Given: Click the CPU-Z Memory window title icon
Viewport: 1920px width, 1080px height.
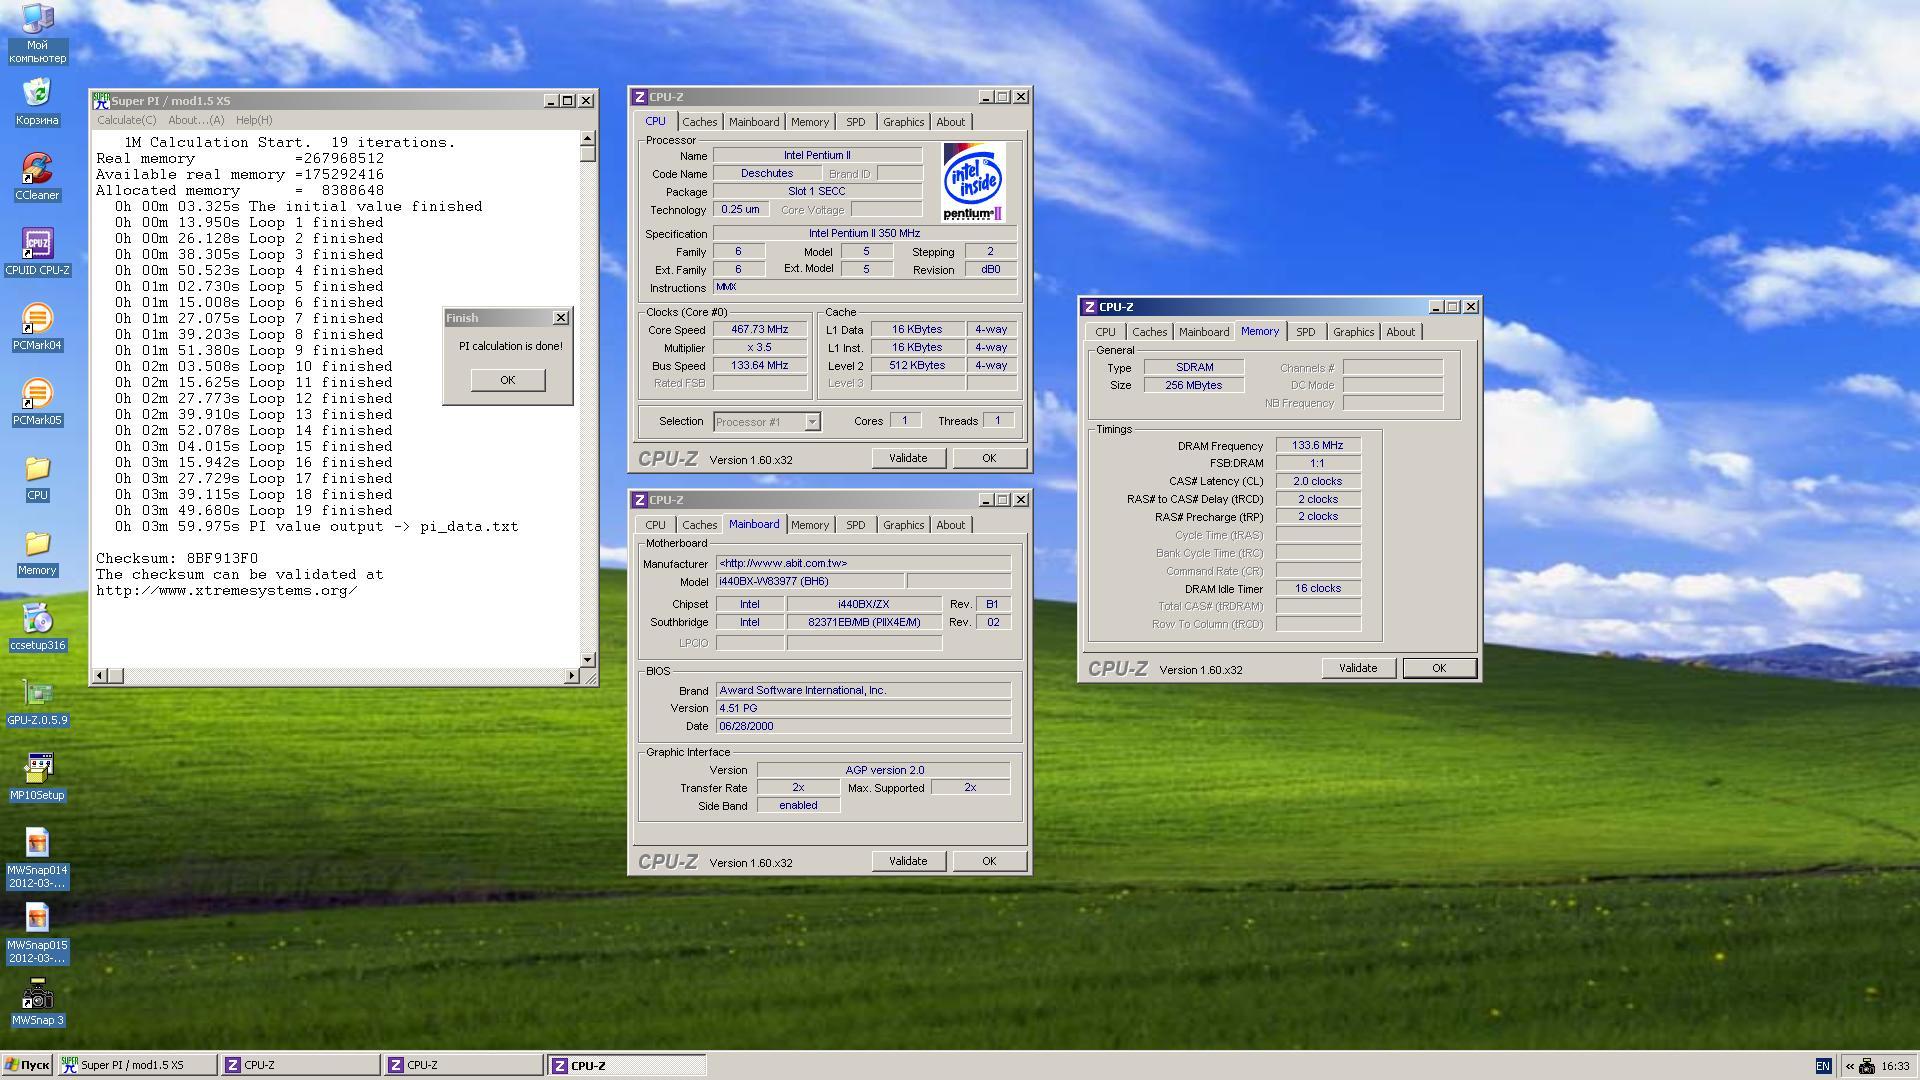Looking at the screenshot, I should point(1090,307).
